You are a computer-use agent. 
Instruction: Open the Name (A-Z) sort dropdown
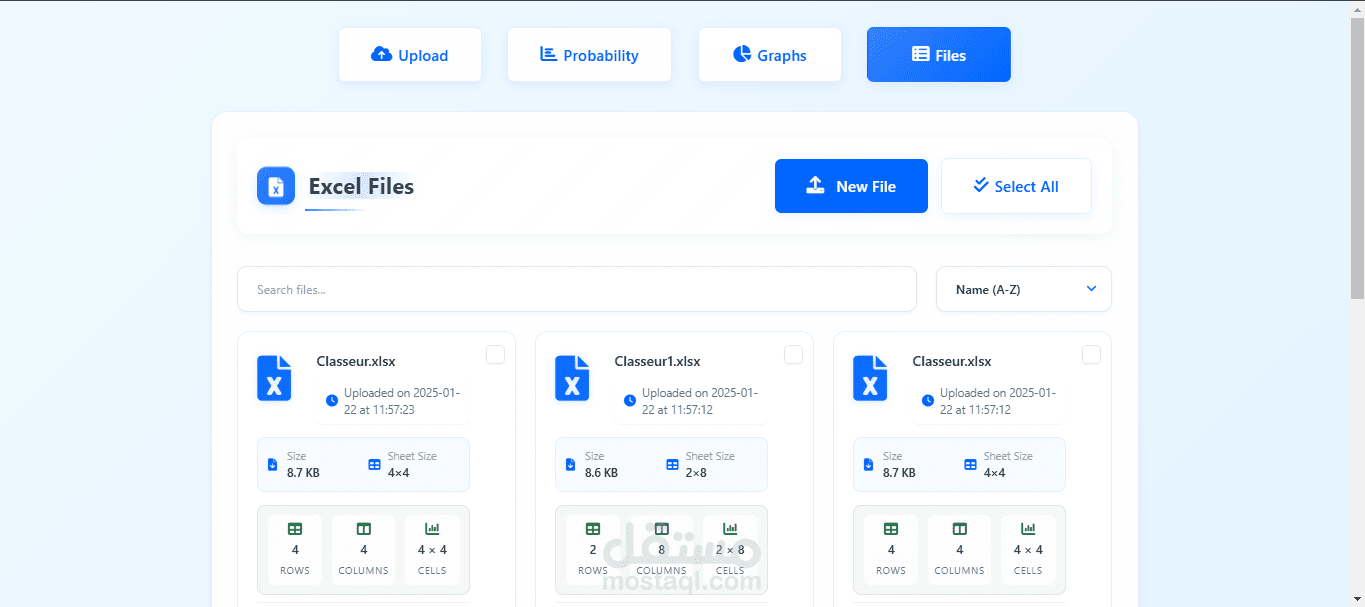click(x=1024, y=289)
